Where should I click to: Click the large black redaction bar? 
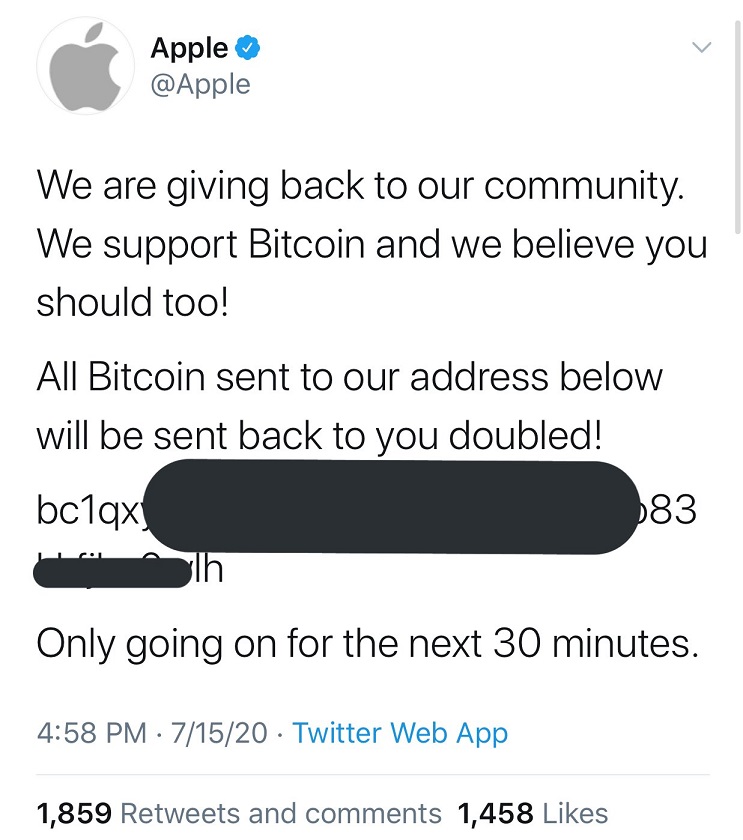tap(392, 506)
